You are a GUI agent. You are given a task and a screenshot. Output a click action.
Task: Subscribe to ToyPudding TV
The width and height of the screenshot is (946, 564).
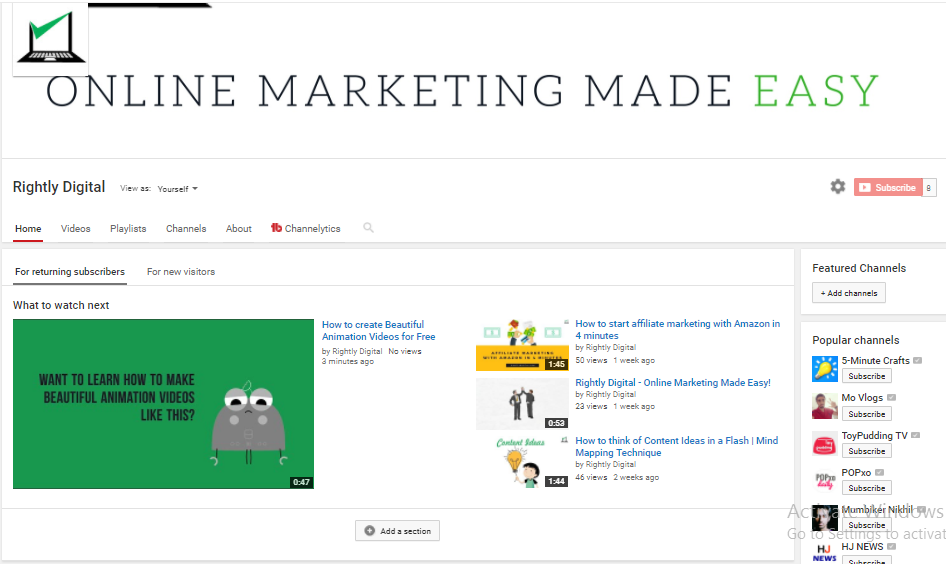(x=866, y=451)
